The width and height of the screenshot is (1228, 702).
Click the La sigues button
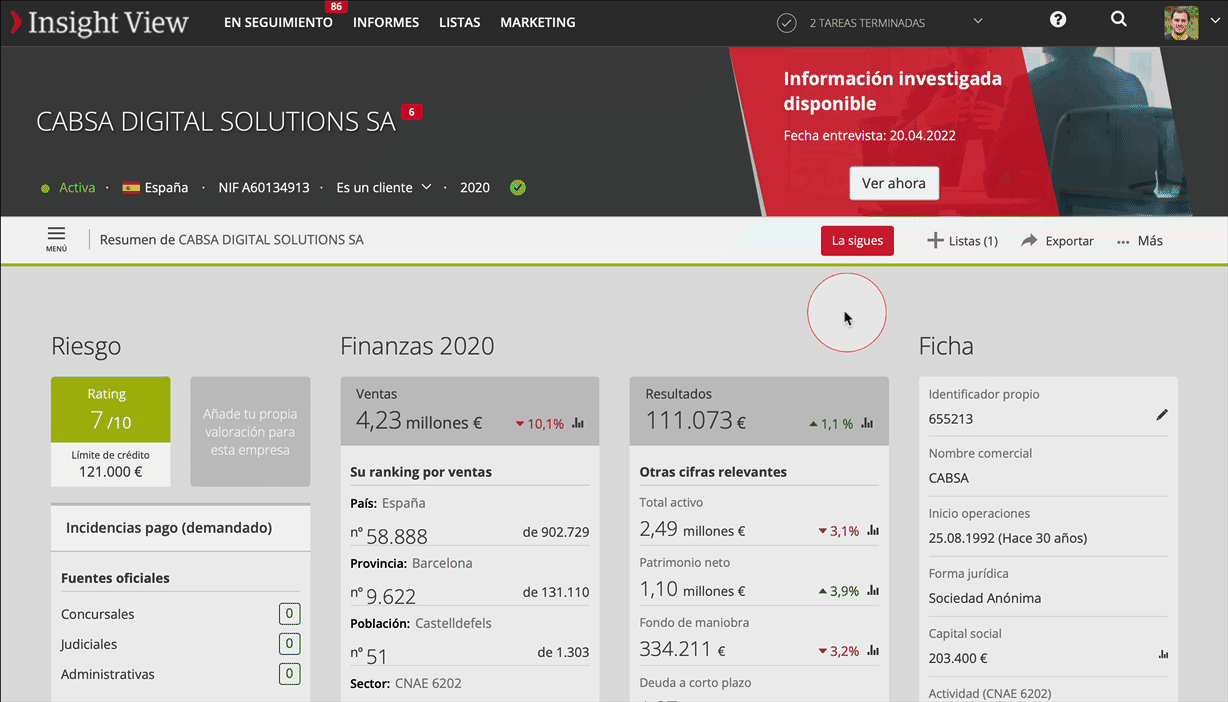click(x=857, y=241)
